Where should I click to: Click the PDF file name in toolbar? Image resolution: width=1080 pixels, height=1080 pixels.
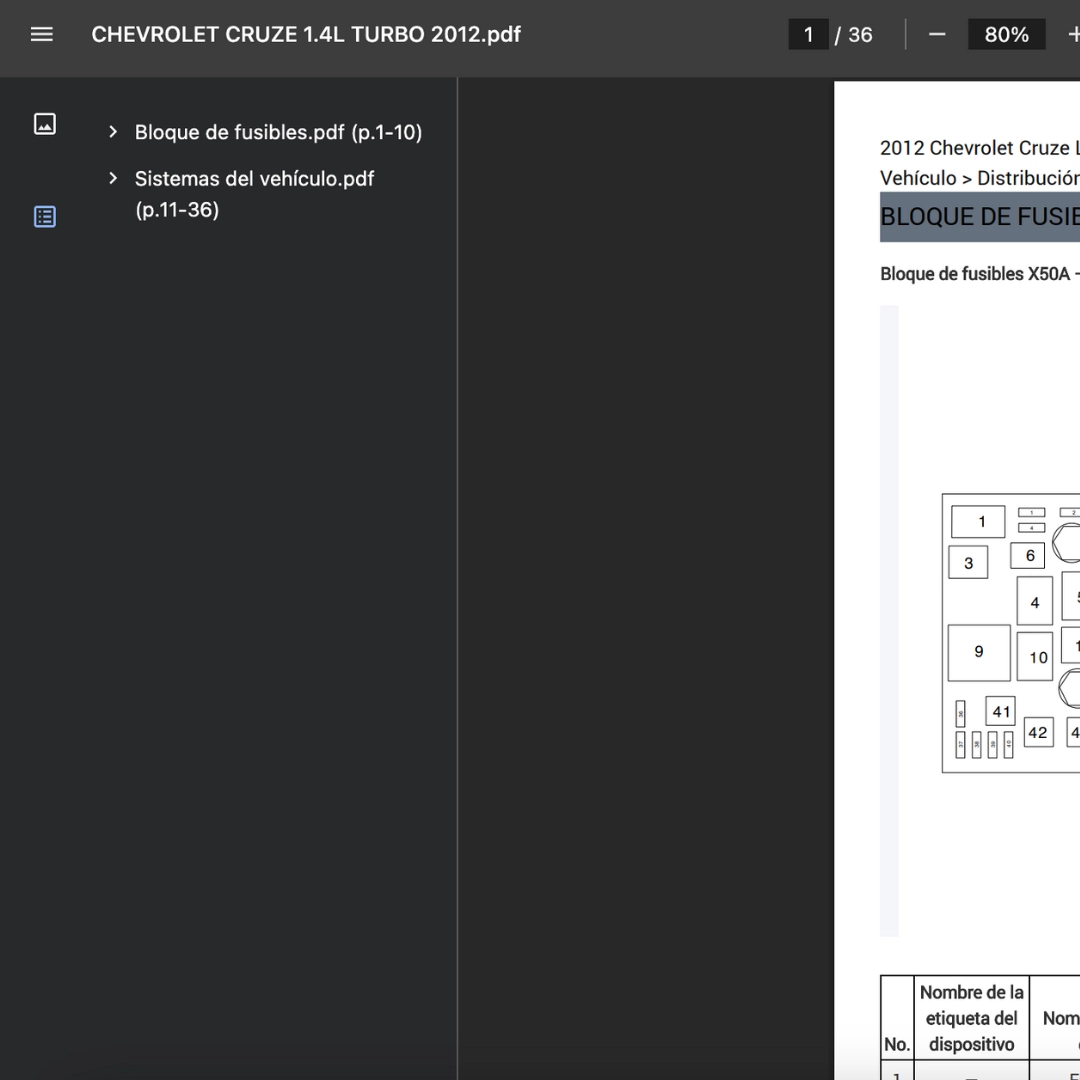tap(306, 35)
